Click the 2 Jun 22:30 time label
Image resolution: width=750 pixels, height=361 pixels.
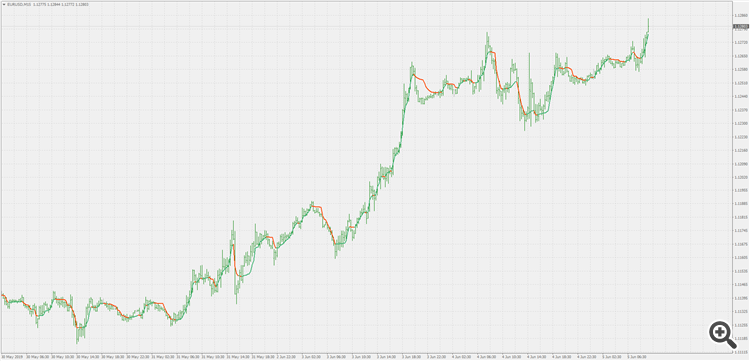(287, 357)
